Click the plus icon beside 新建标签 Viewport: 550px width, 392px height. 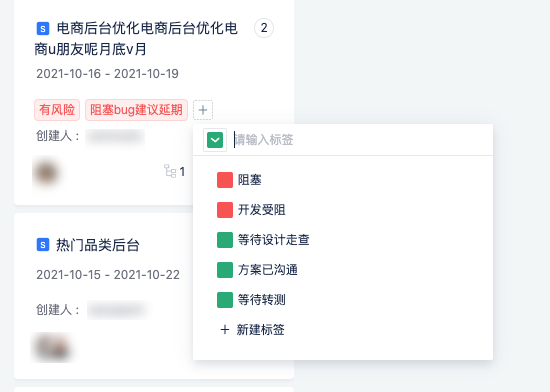(x=224, y=330)
